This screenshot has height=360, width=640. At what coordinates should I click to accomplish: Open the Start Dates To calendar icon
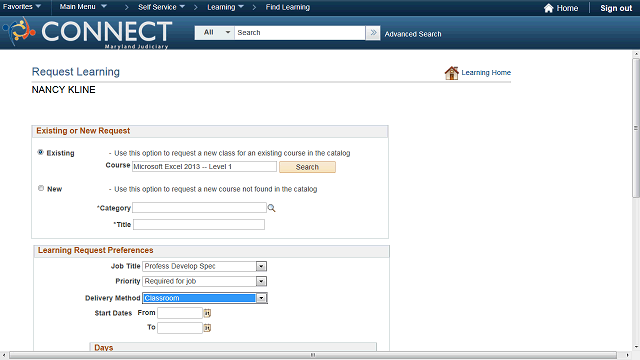point(207,328)
